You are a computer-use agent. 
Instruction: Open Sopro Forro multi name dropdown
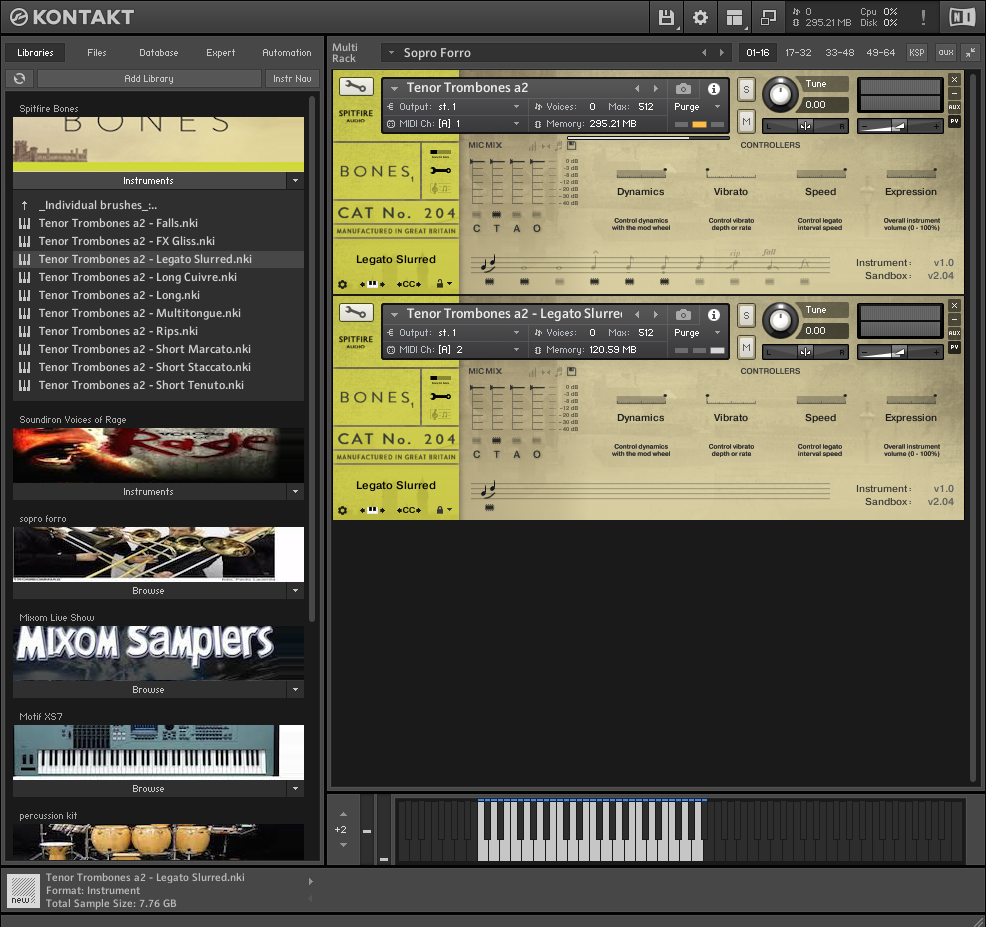(x=391, y=52)
